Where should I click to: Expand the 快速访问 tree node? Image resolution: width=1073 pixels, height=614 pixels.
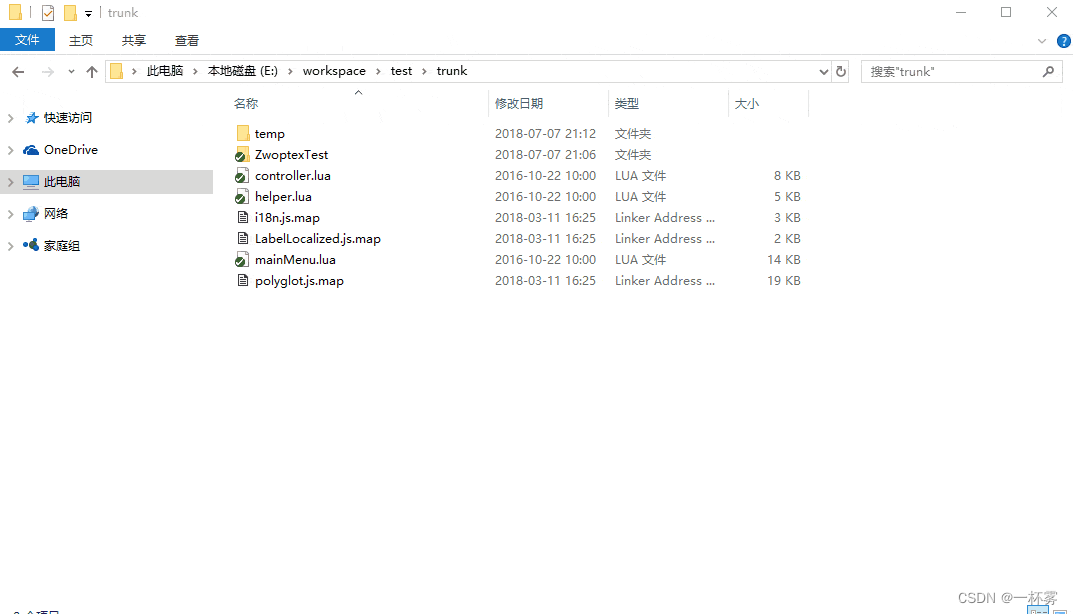click(10, 118)
